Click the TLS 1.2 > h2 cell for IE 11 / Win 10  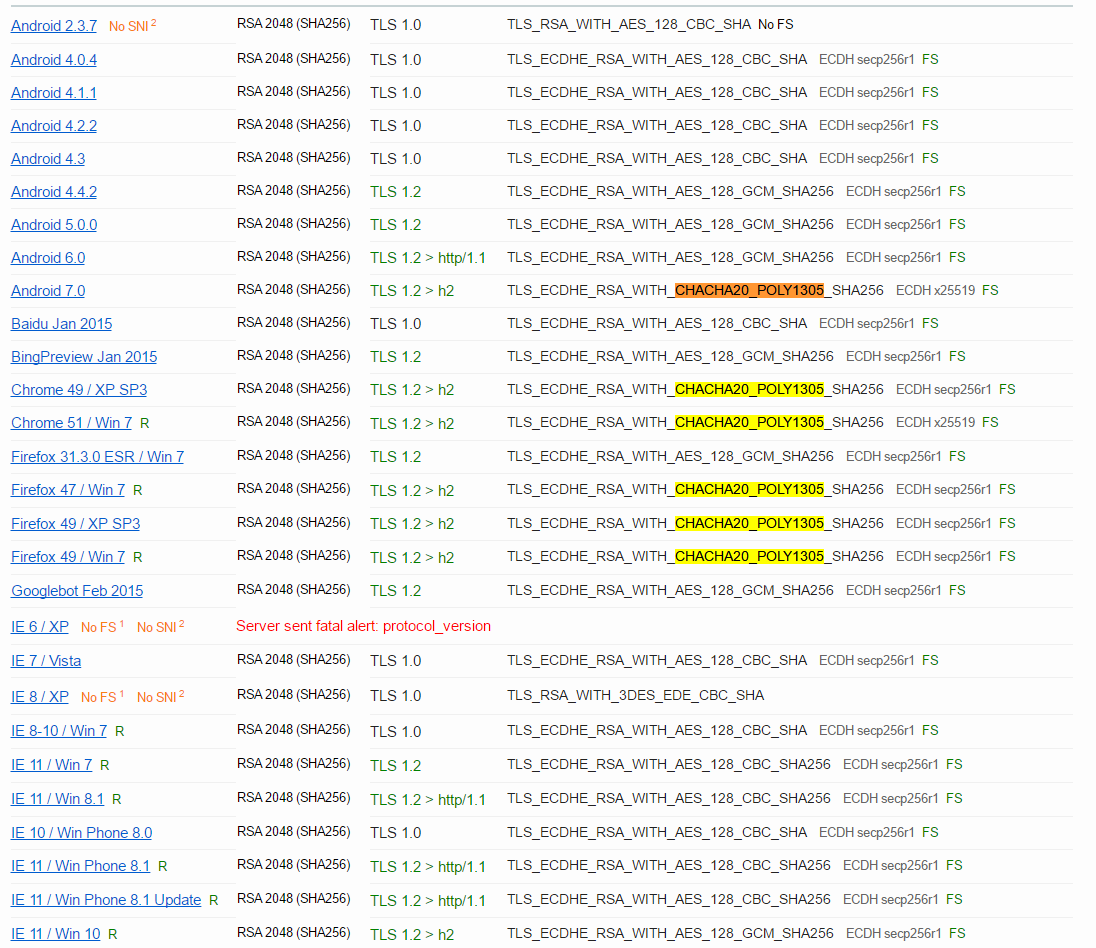click(x=412, y=935)
